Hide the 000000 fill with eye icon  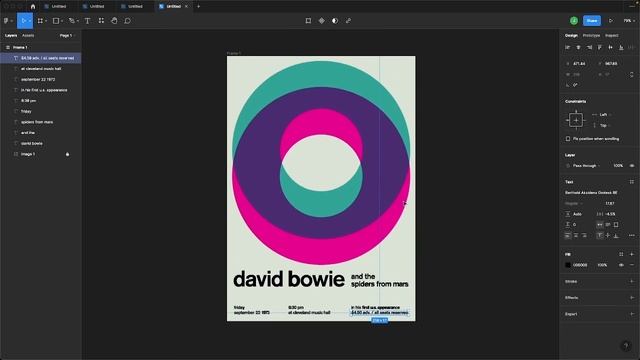621,265
